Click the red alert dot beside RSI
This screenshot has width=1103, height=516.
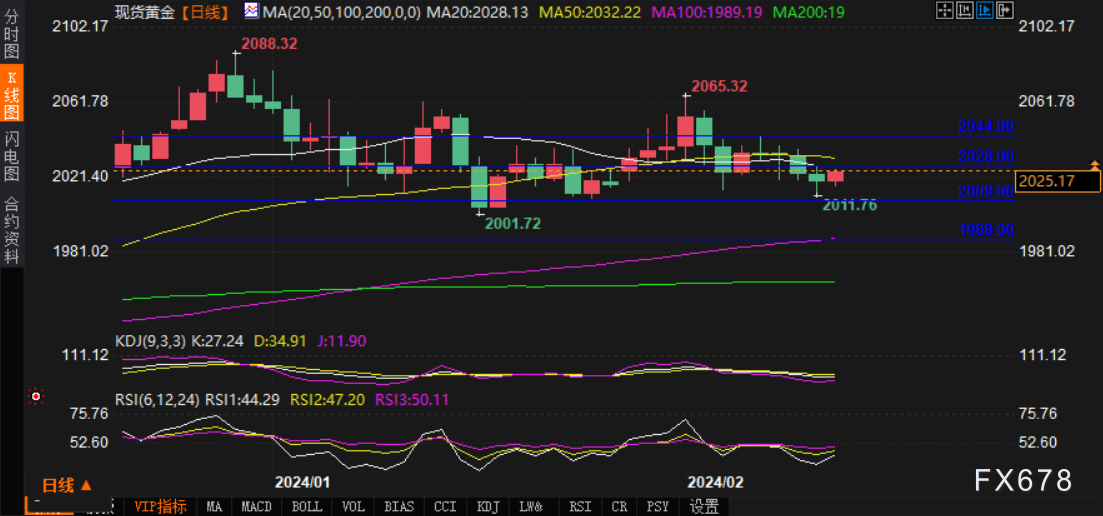(x=36, y=396)
